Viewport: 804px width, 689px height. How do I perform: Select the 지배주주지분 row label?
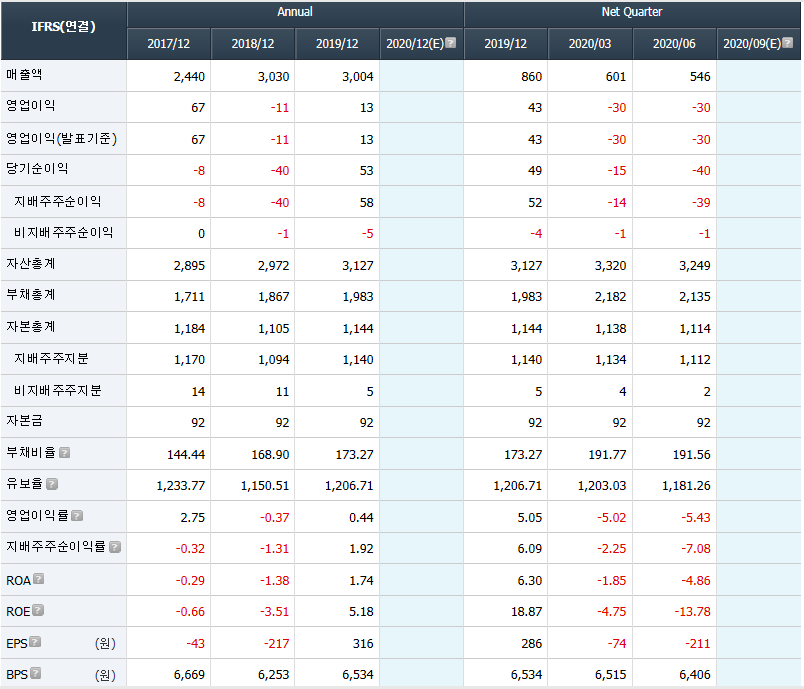pyautogui.click(x=51, y=358)
